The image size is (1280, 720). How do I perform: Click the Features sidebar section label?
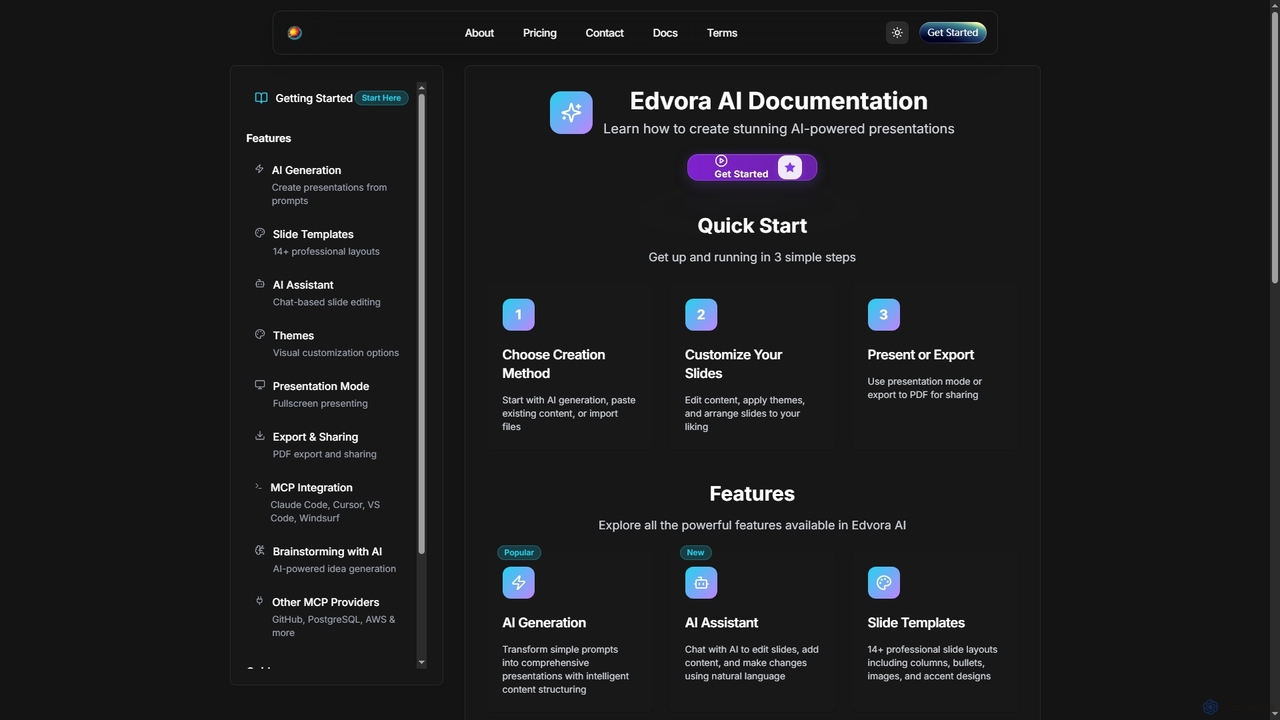pyautogui.click(x=269, y=138)
